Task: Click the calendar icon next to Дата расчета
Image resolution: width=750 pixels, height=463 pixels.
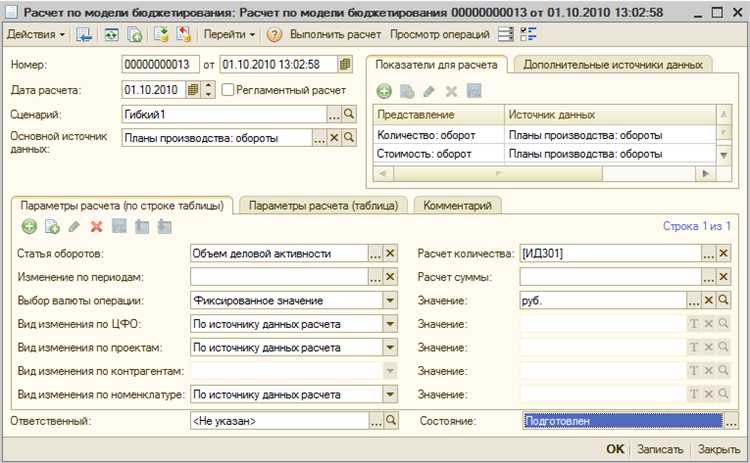Action: pyautogui.click(x=192, y=90)
